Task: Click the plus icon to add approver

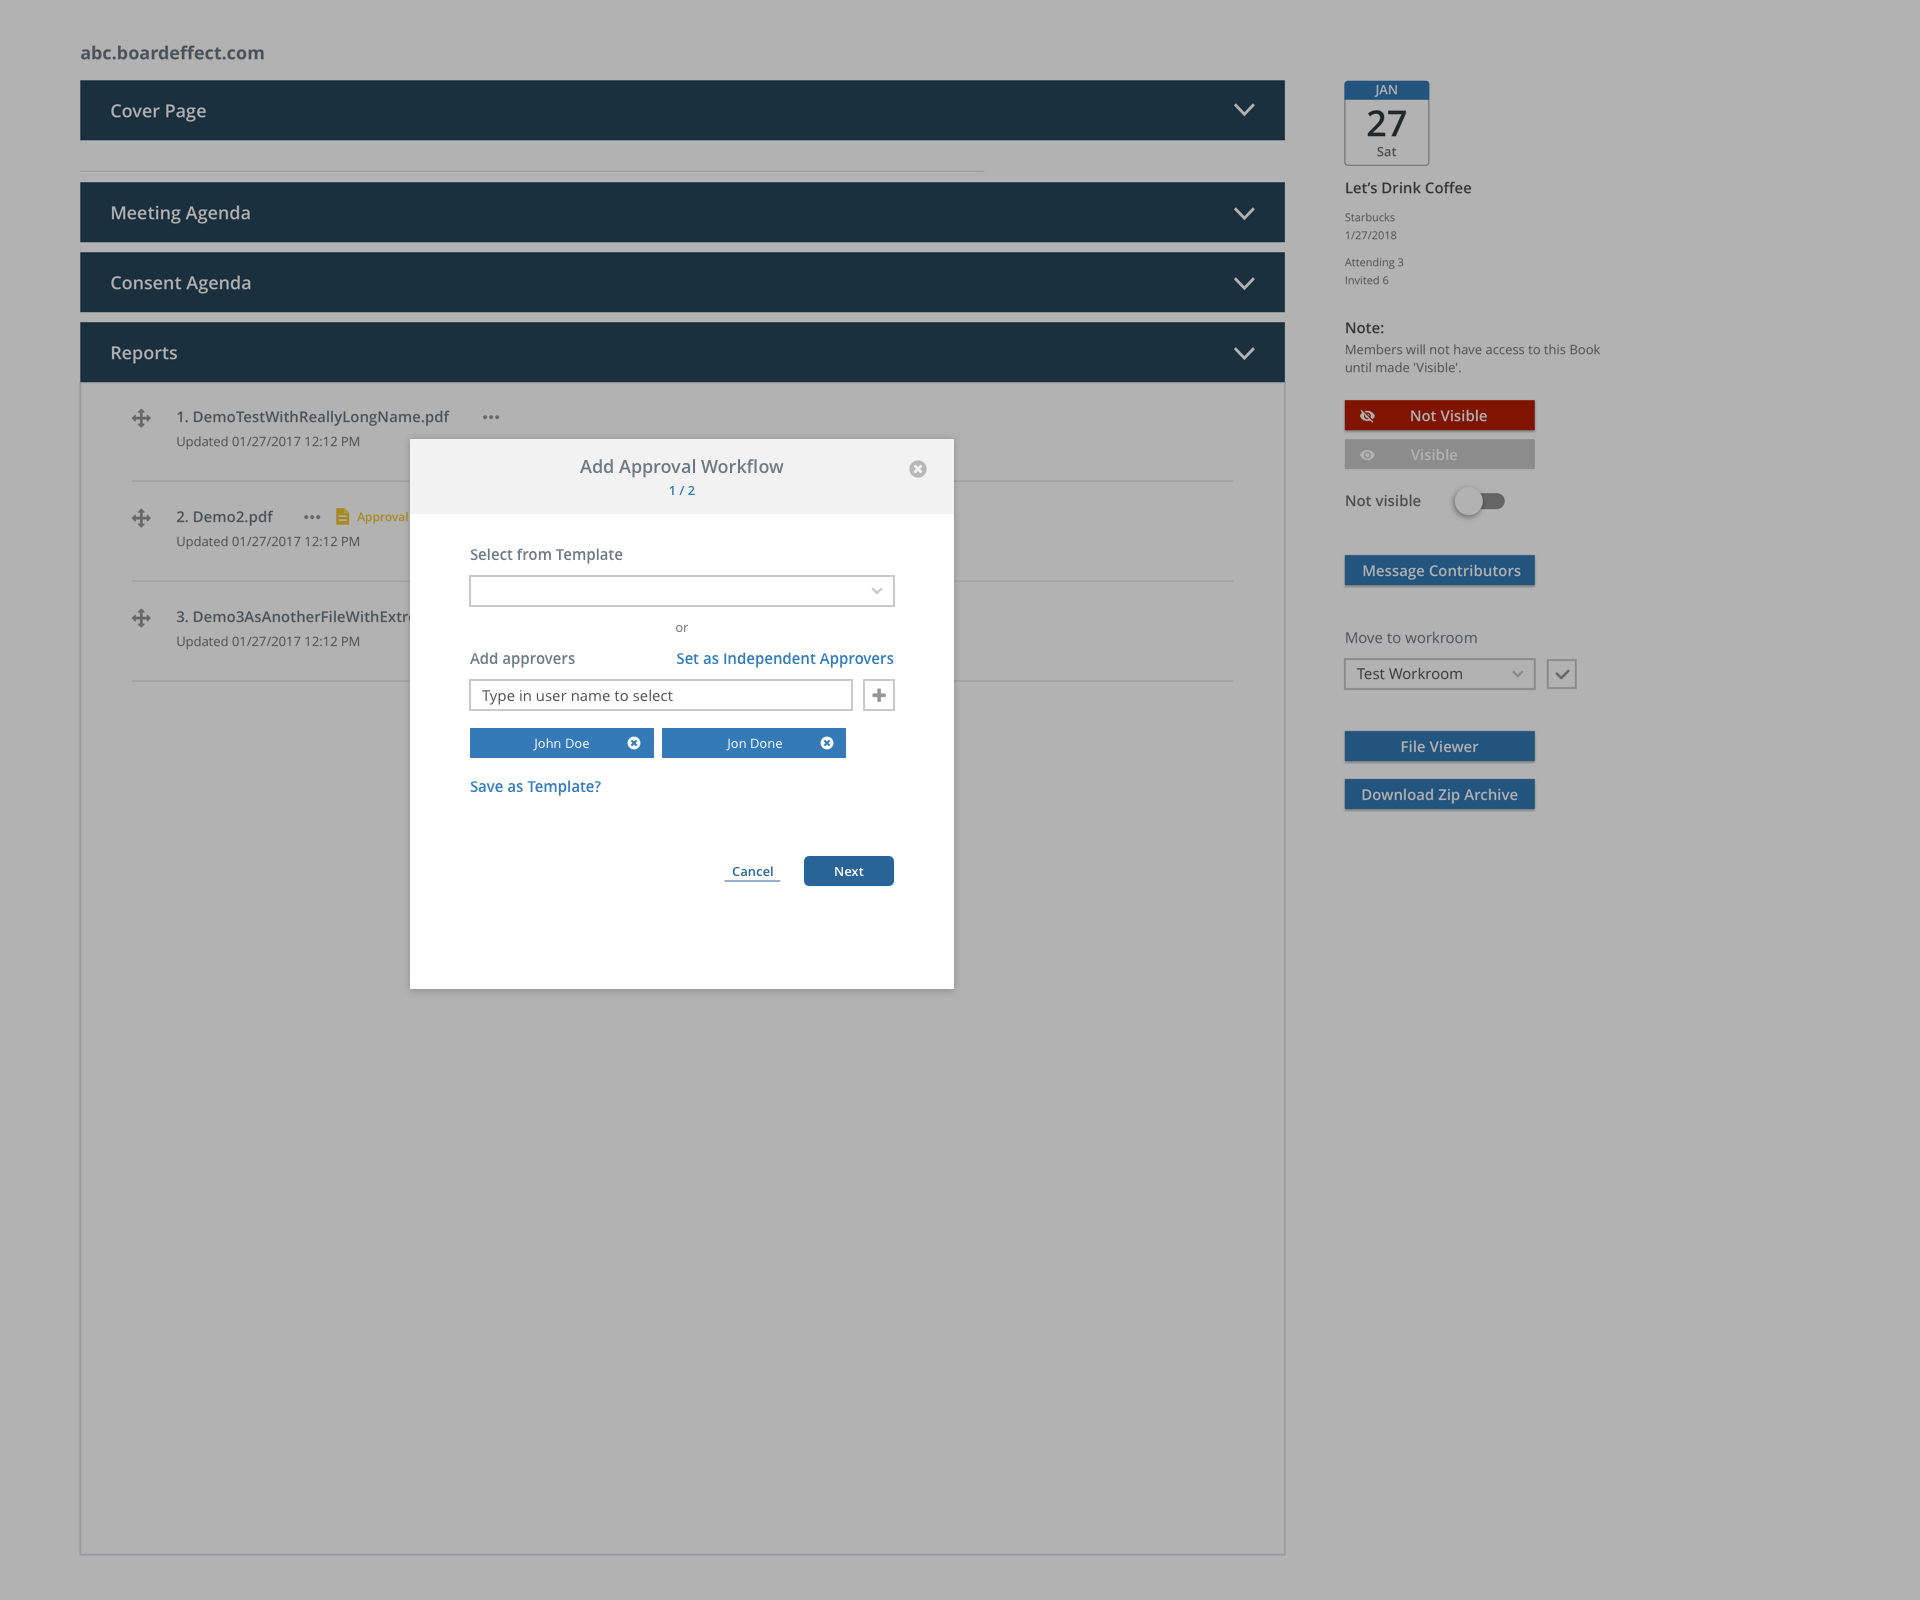Action: pos(878,695)
